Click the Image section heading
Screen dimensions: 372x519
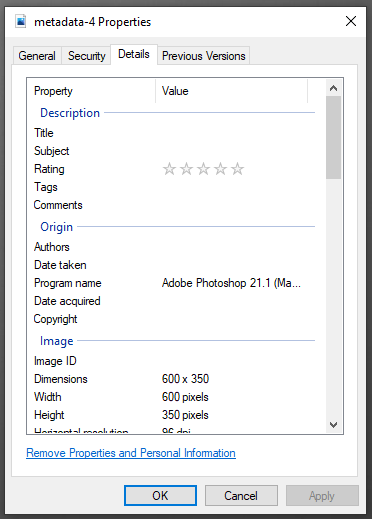pos(57,341)
